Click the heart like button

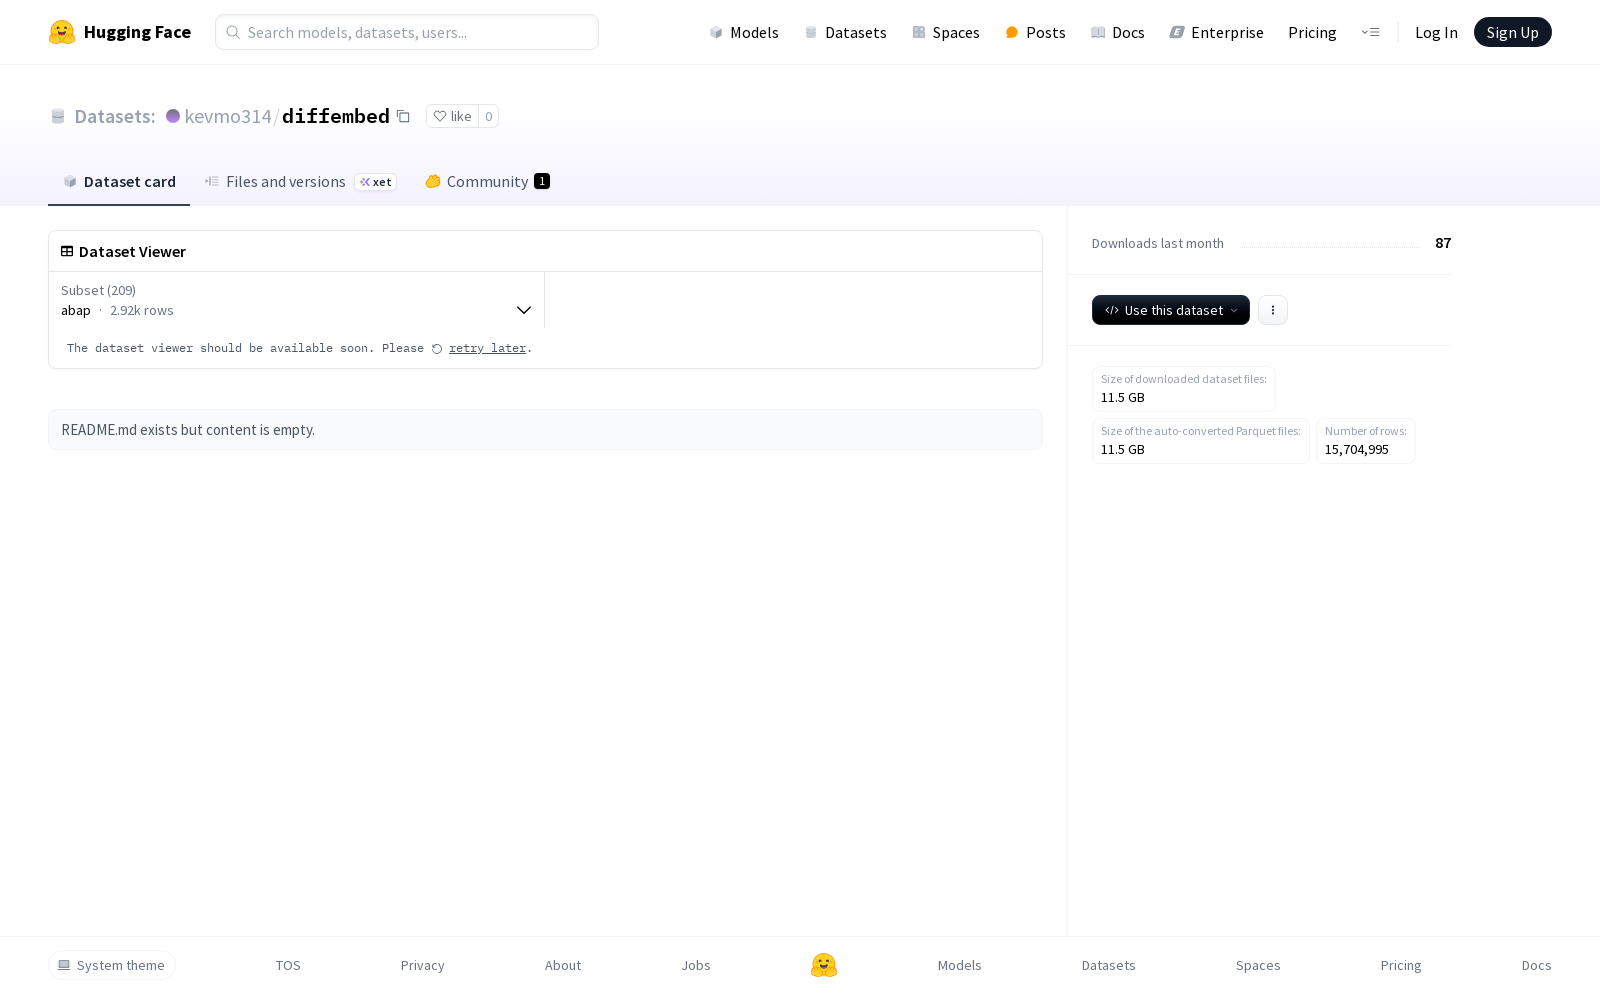click(x=452, y=116)
